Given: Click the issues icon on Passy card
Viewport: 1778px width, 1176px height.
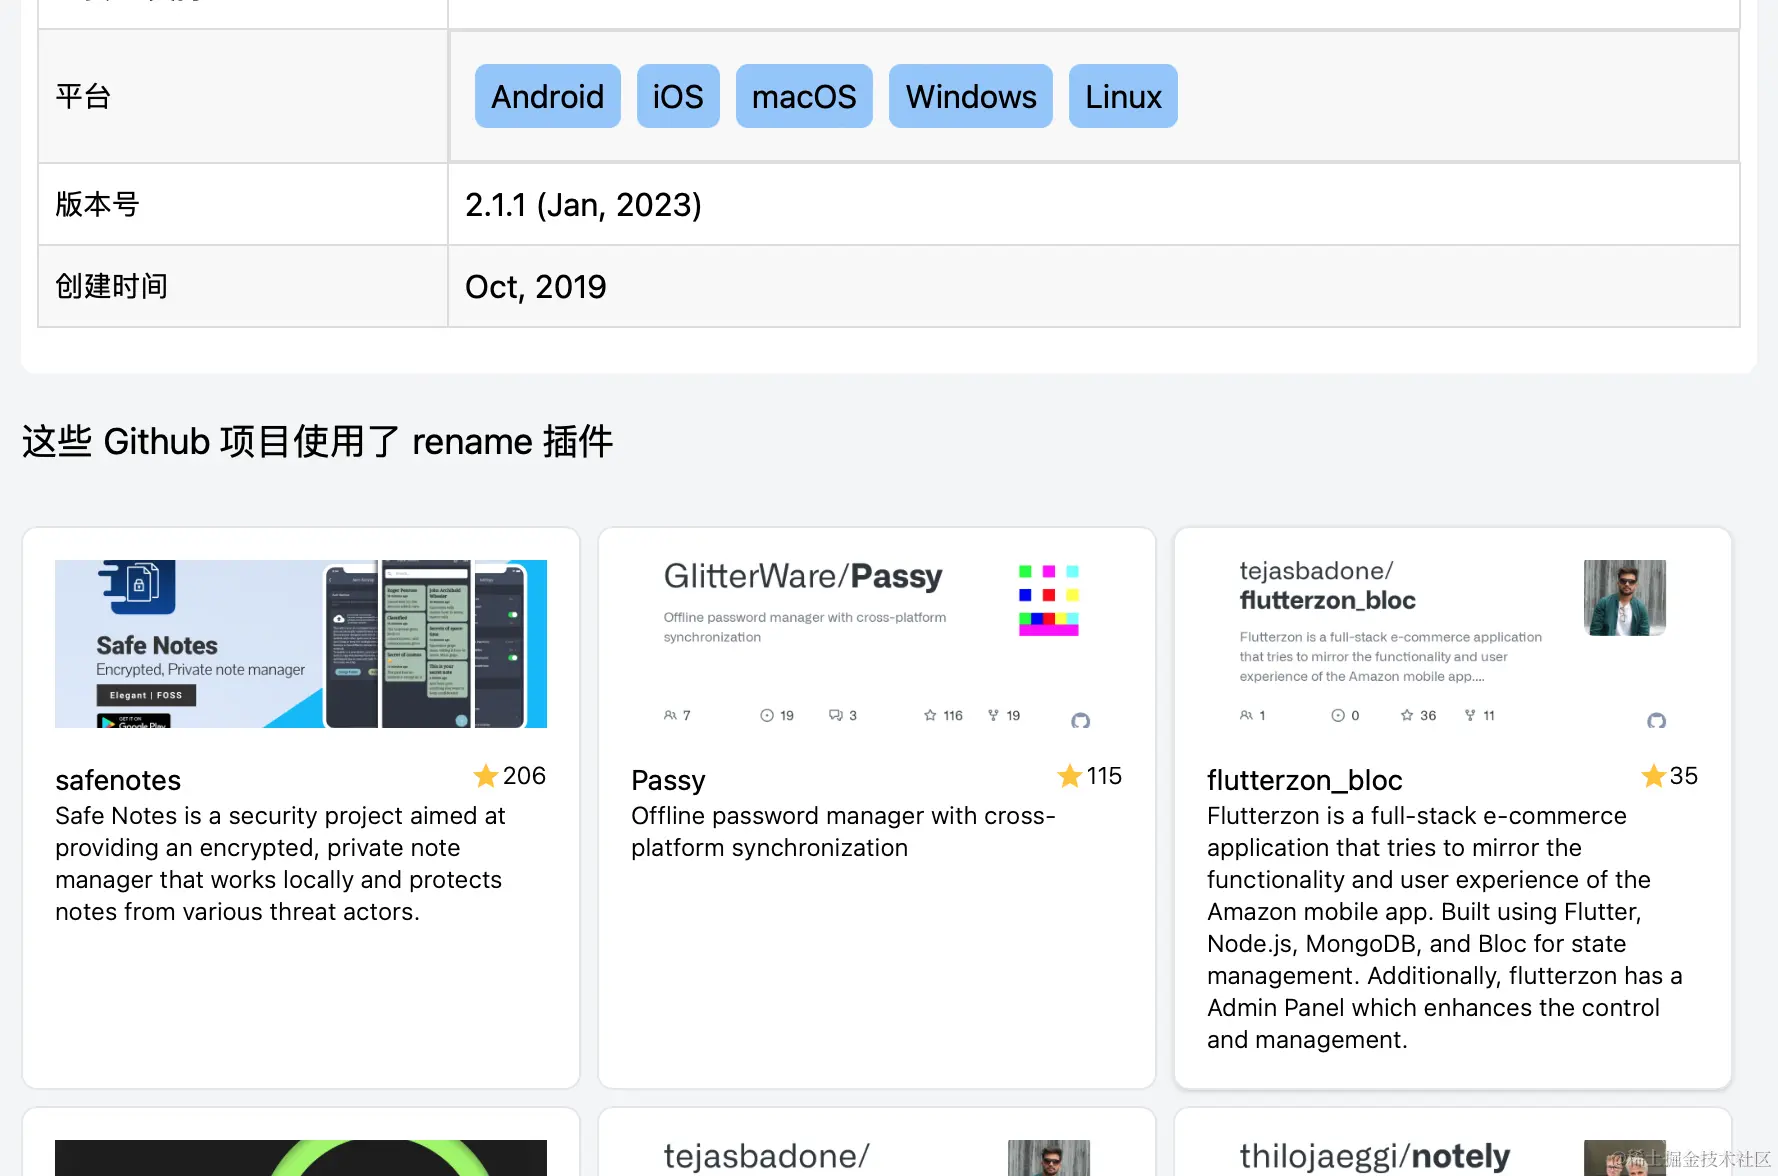Looking at the screenshot, I should point(765,715).
